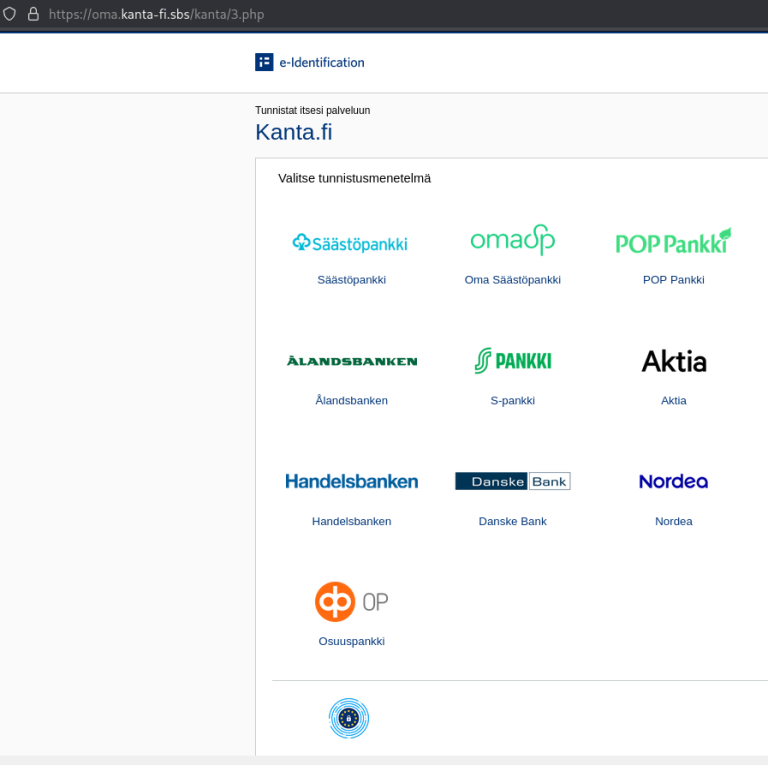Select the green S-Pankki logo

click(x=512, y=361)
